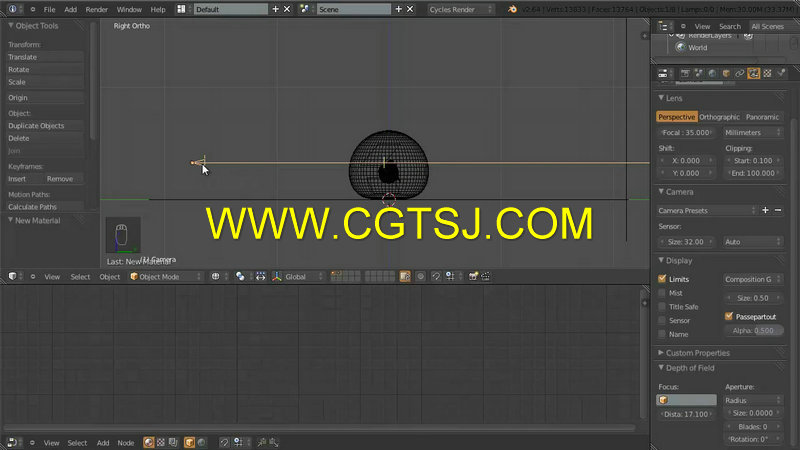800x450 pixels.
Task: Click the pivot point icon in 3D header
Action: 240,277
